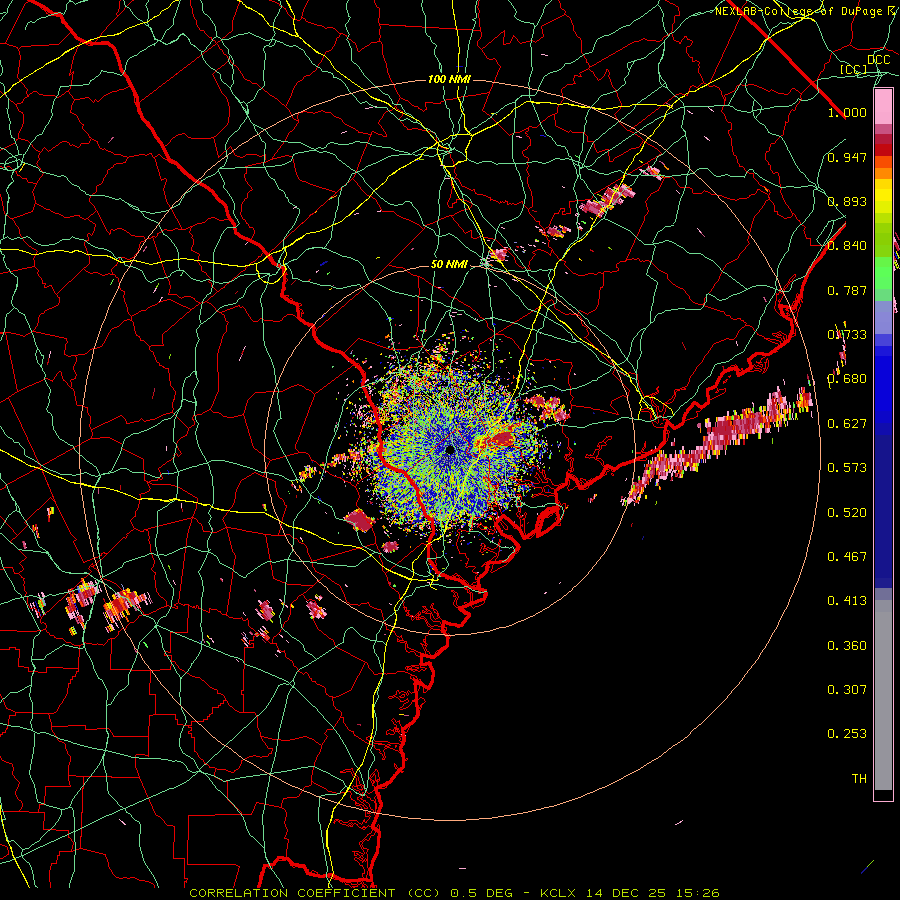The image size is (900, 900).
Task: Click the 0.947 value on the scale
Action: (x=847, y=157)
